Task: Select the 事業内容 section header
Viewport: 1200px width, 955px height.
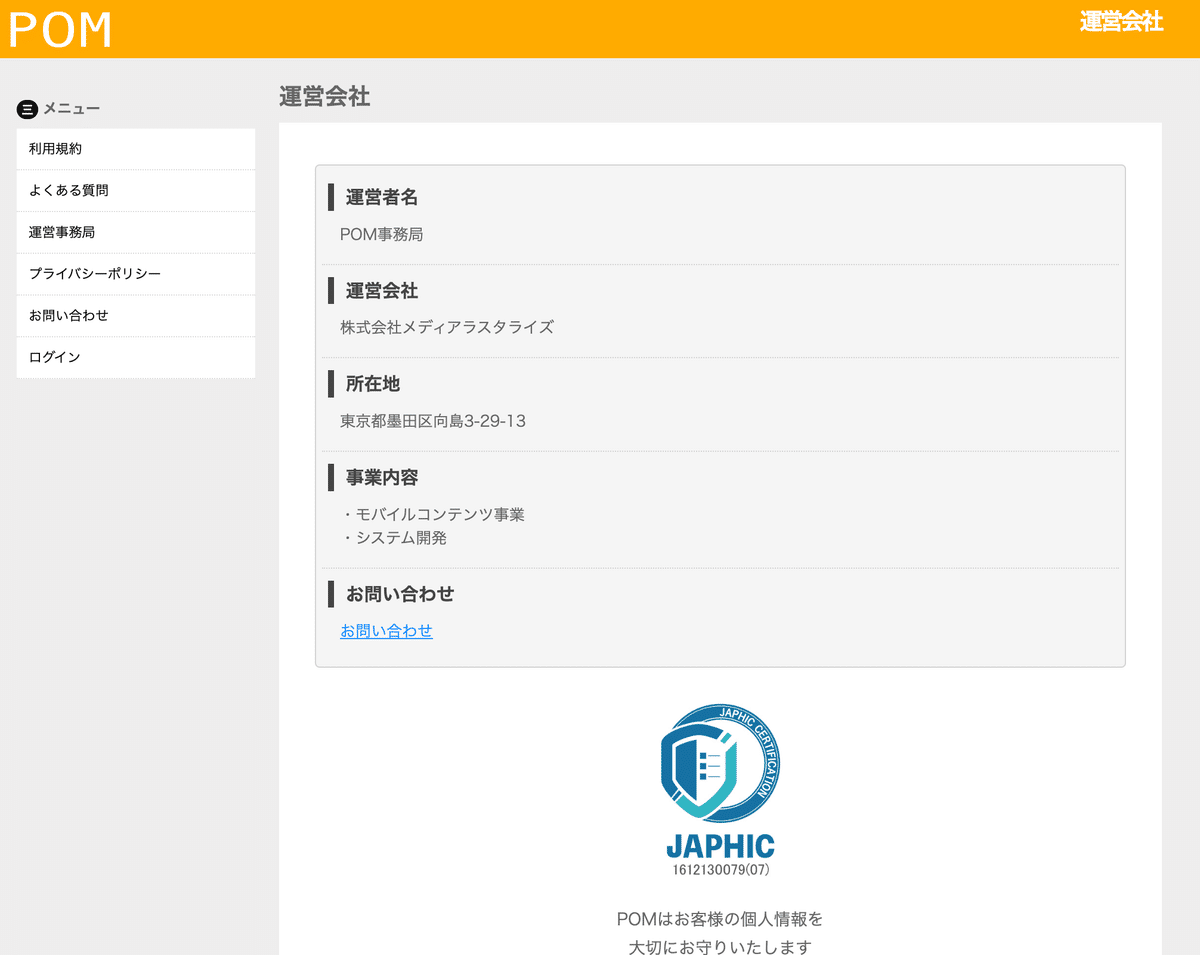Action: [x=380, y=477]
